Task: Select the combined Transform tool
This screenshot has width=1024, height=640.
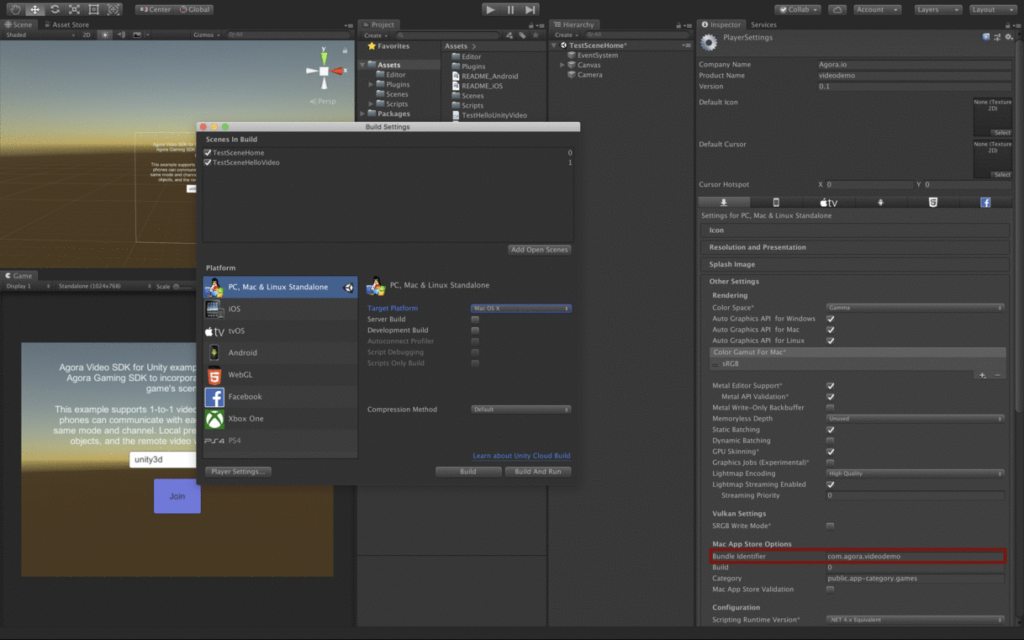Action: click(113, 9)
